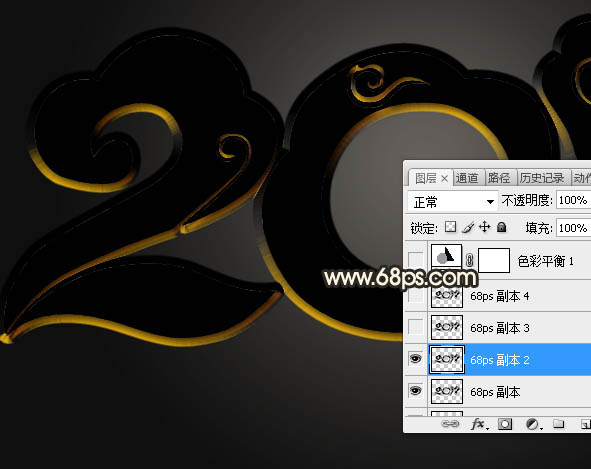The image size is (591, 469).
Task: Select the 色彩平衡 1 layer name
Action: [x=545, y=261]
